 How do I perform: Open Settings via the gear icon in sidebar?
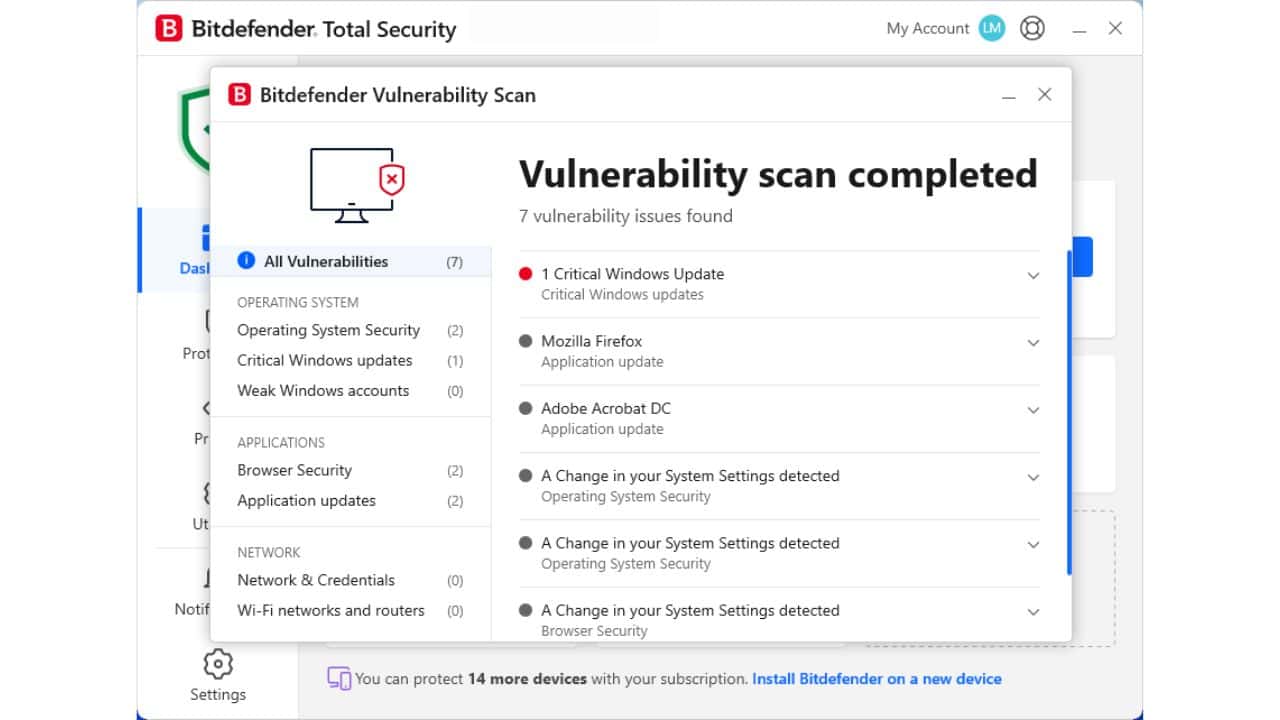click(x=218, y=664)
